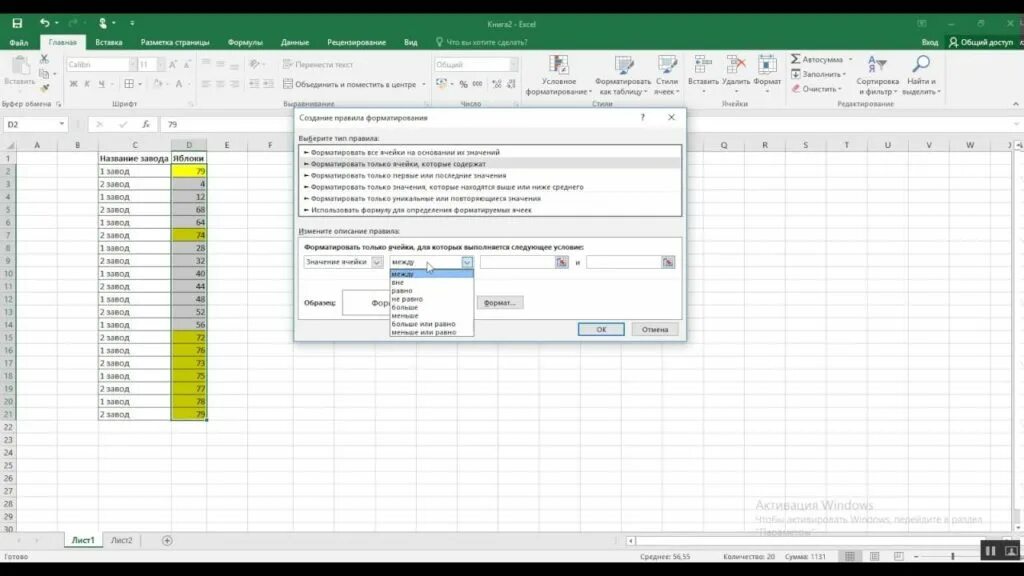Select вне in the operator list

click(431, 282)
